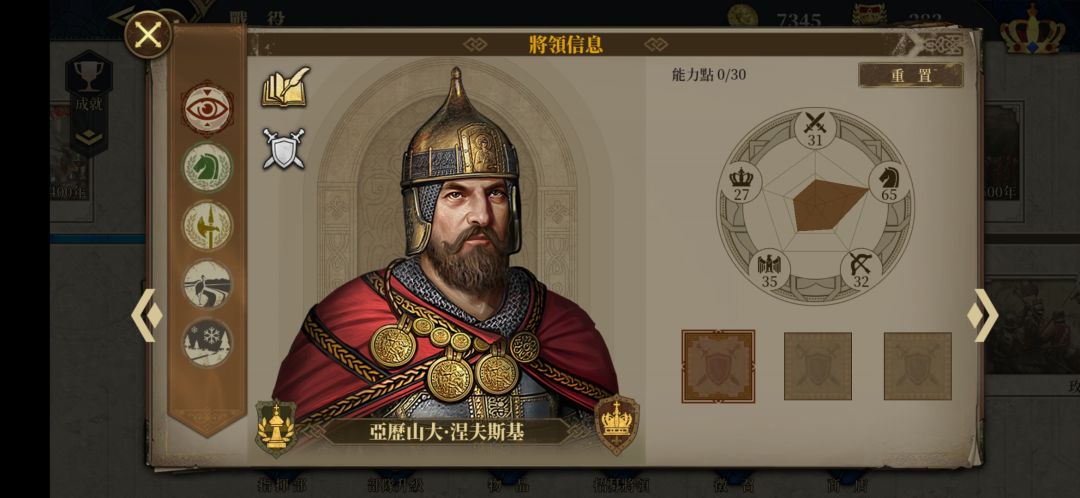Image resolution: width=1080 pixels, height=498 pixels.
Task: Tap the horse cavalry stat 65
Action: pos(889,183)
